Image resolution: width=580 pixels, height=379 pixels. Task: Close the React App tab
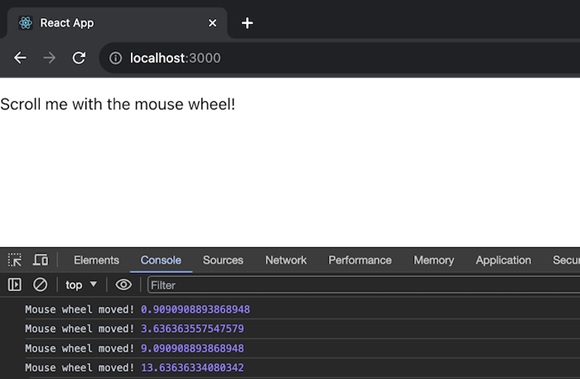coord(212,23)
